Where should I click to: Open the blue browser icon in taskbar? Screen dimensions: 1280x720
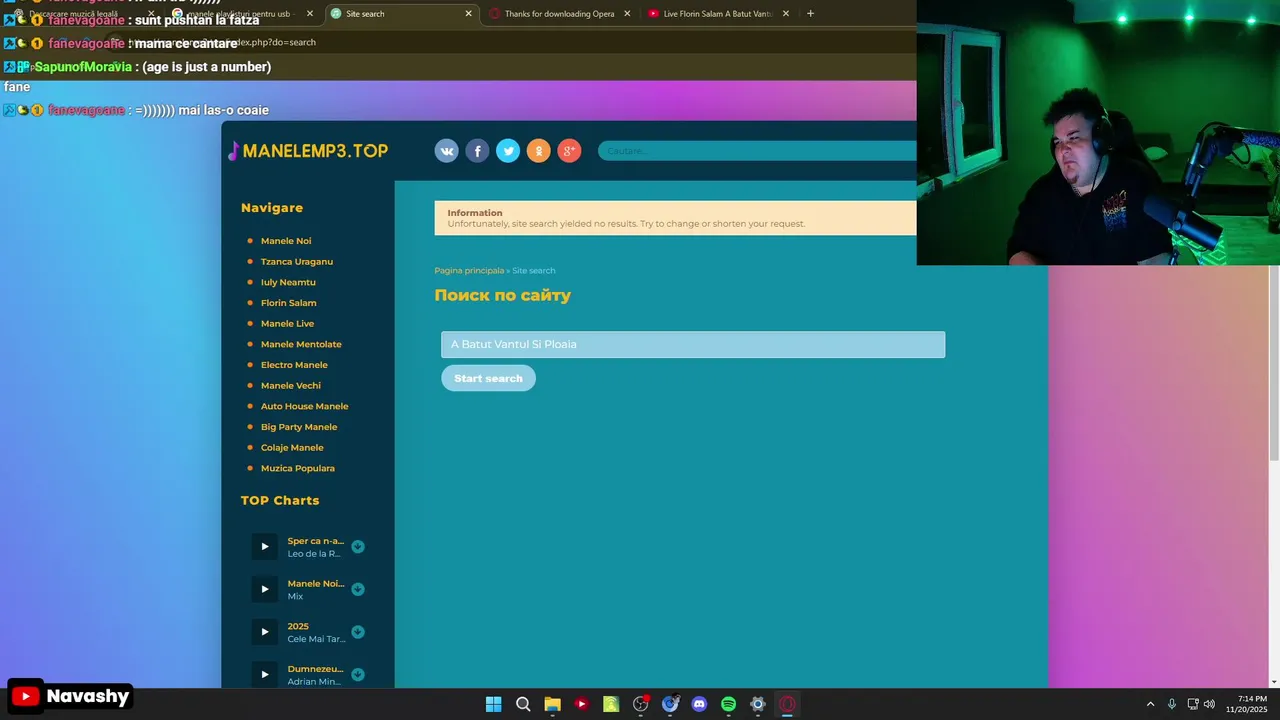670,704
